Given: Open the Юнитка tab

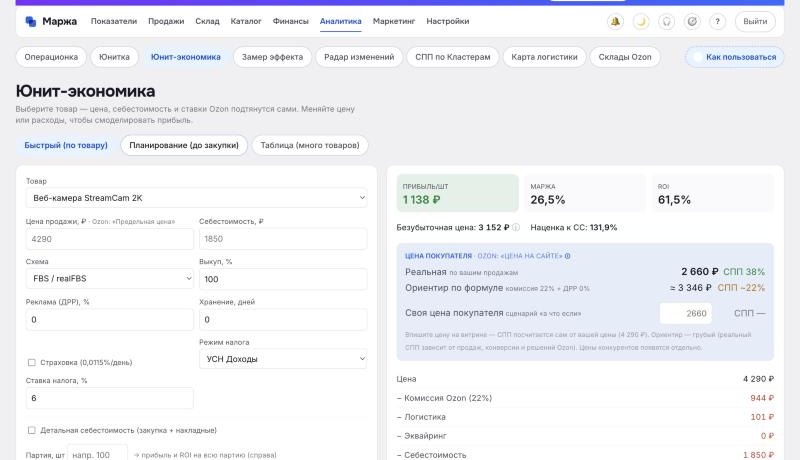Looking at the screenshot, I should 114,57.
